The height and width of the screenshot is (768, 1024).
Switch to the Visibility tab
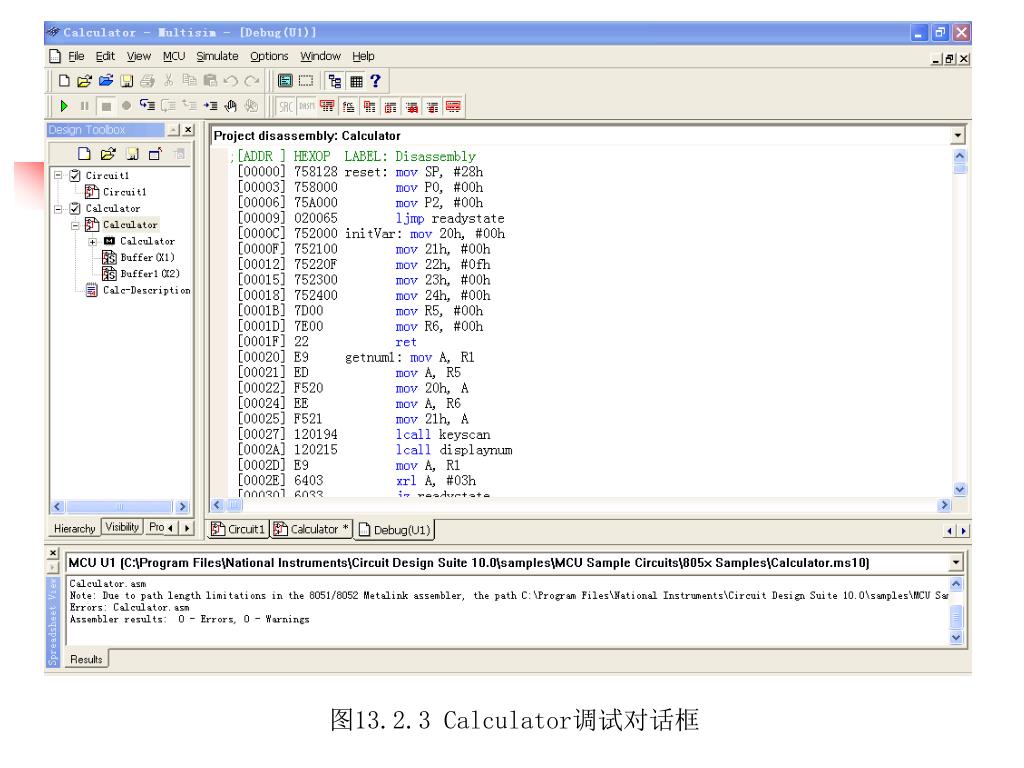(122, 527)
